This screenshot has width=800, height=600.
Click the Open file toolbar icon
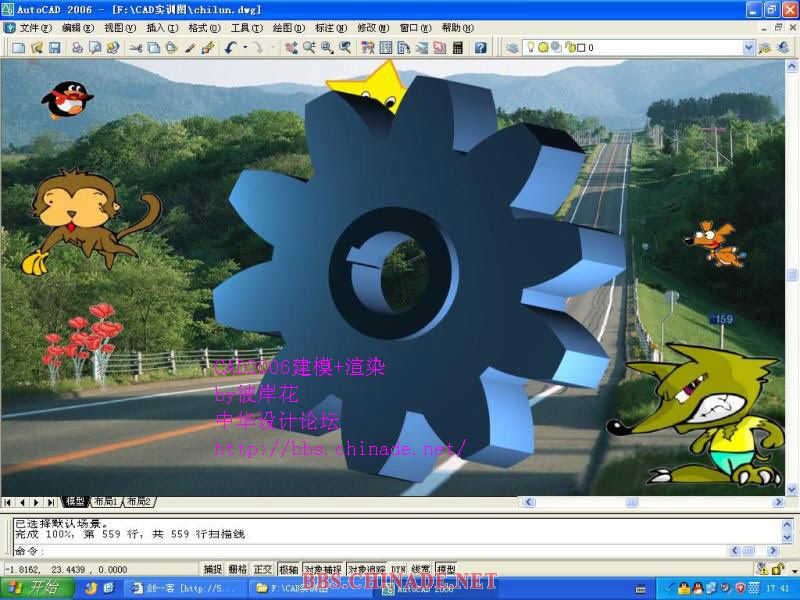click(37, 47)
